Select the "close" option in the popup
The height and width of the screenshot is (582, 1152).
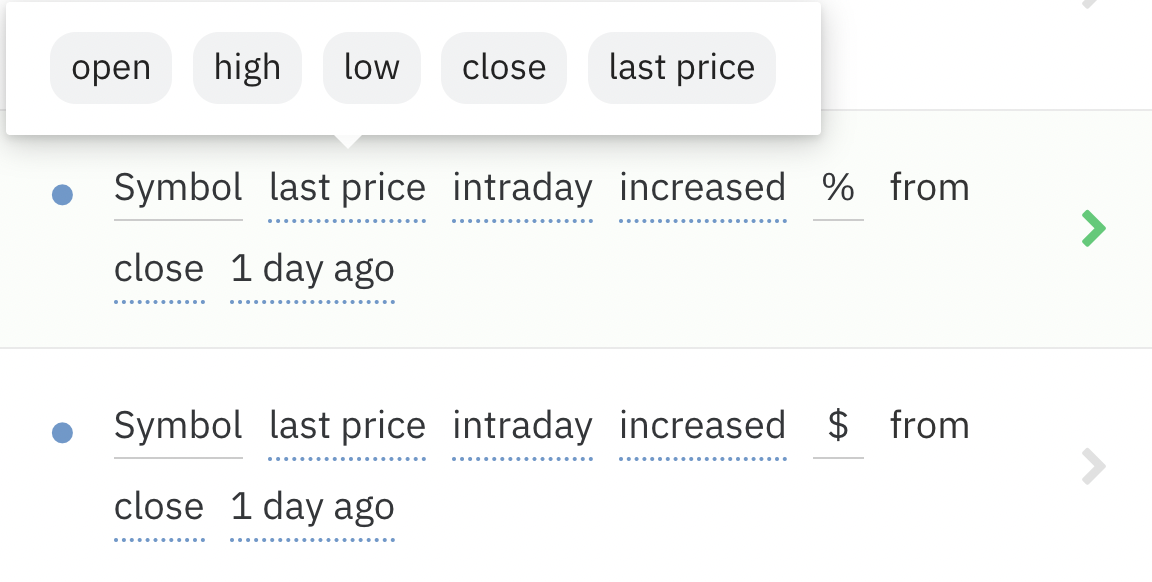(504, 68)
